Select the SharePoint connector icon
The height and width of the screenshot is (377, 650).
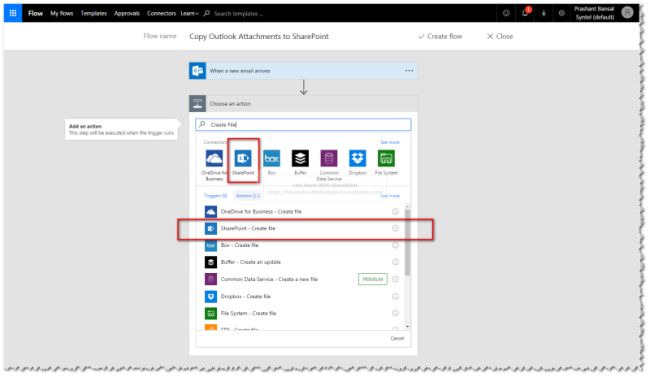(x=243, y=158)
